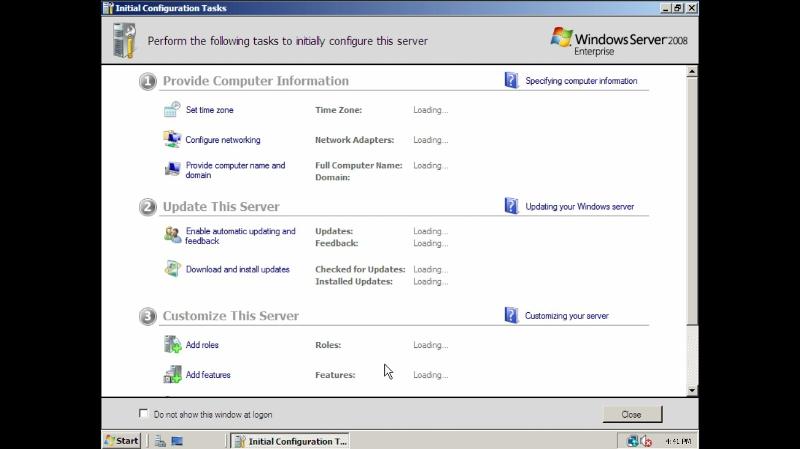Open Specifying computer information help link

click(x=581, y=81)
